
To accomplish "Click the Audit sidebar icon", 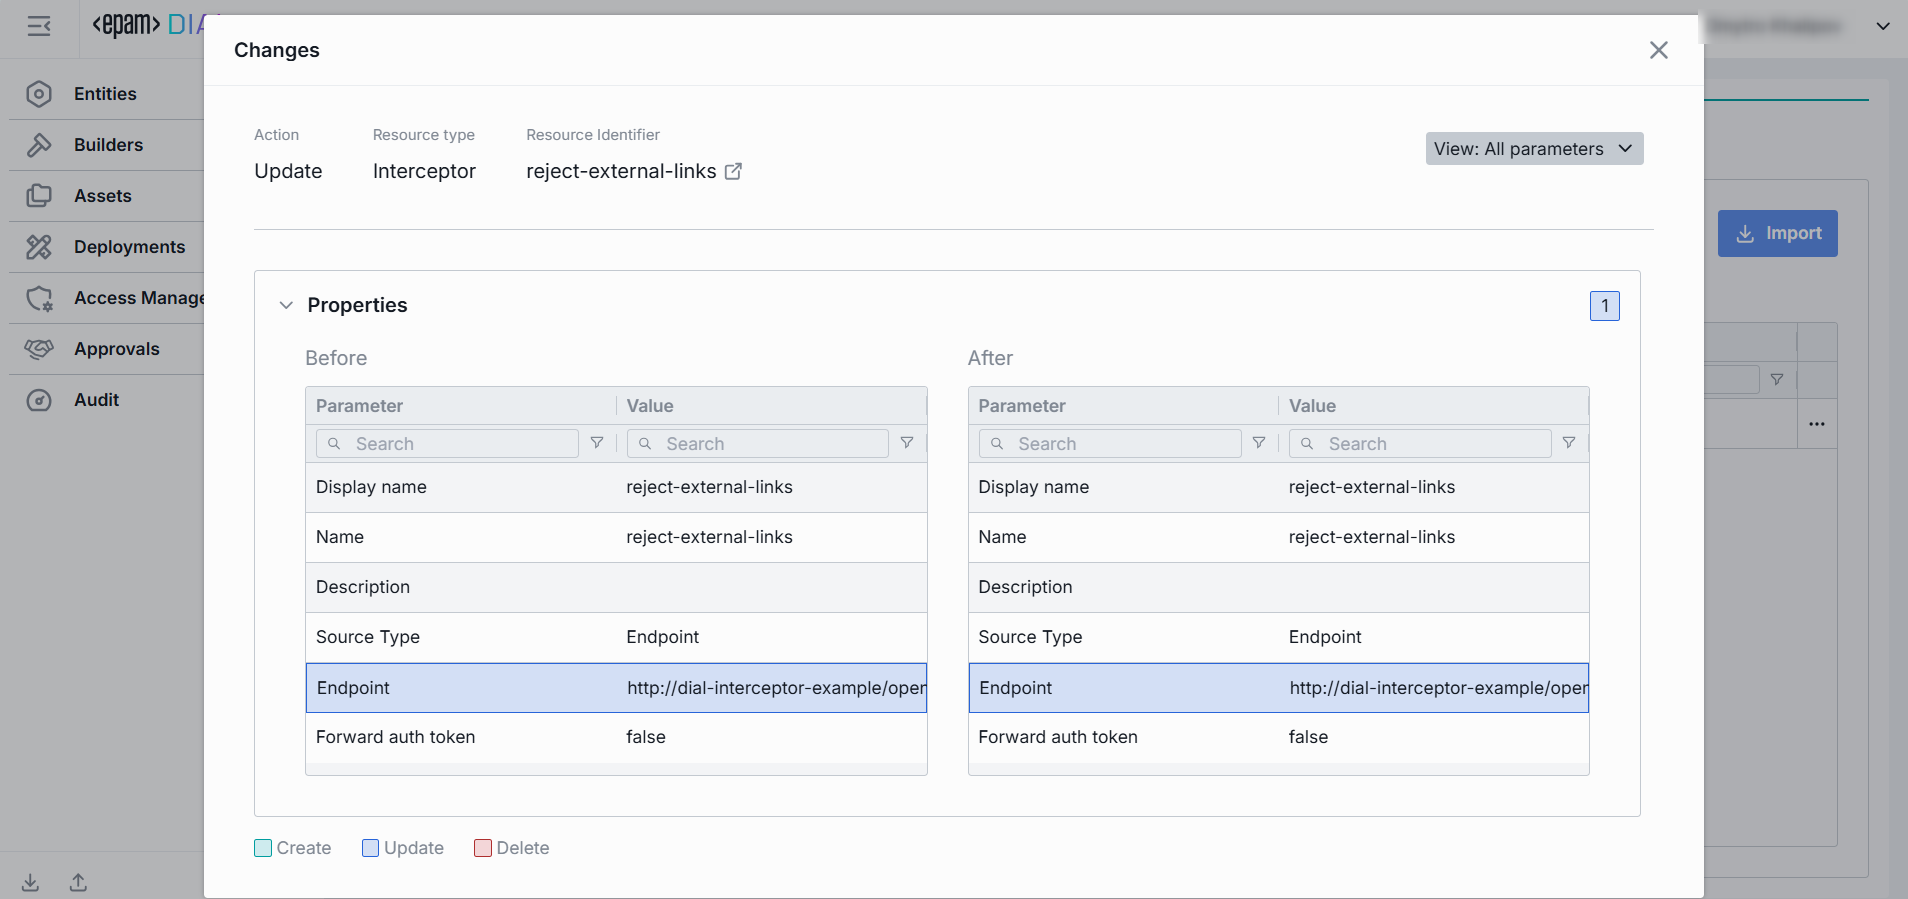I will point(39,400).
